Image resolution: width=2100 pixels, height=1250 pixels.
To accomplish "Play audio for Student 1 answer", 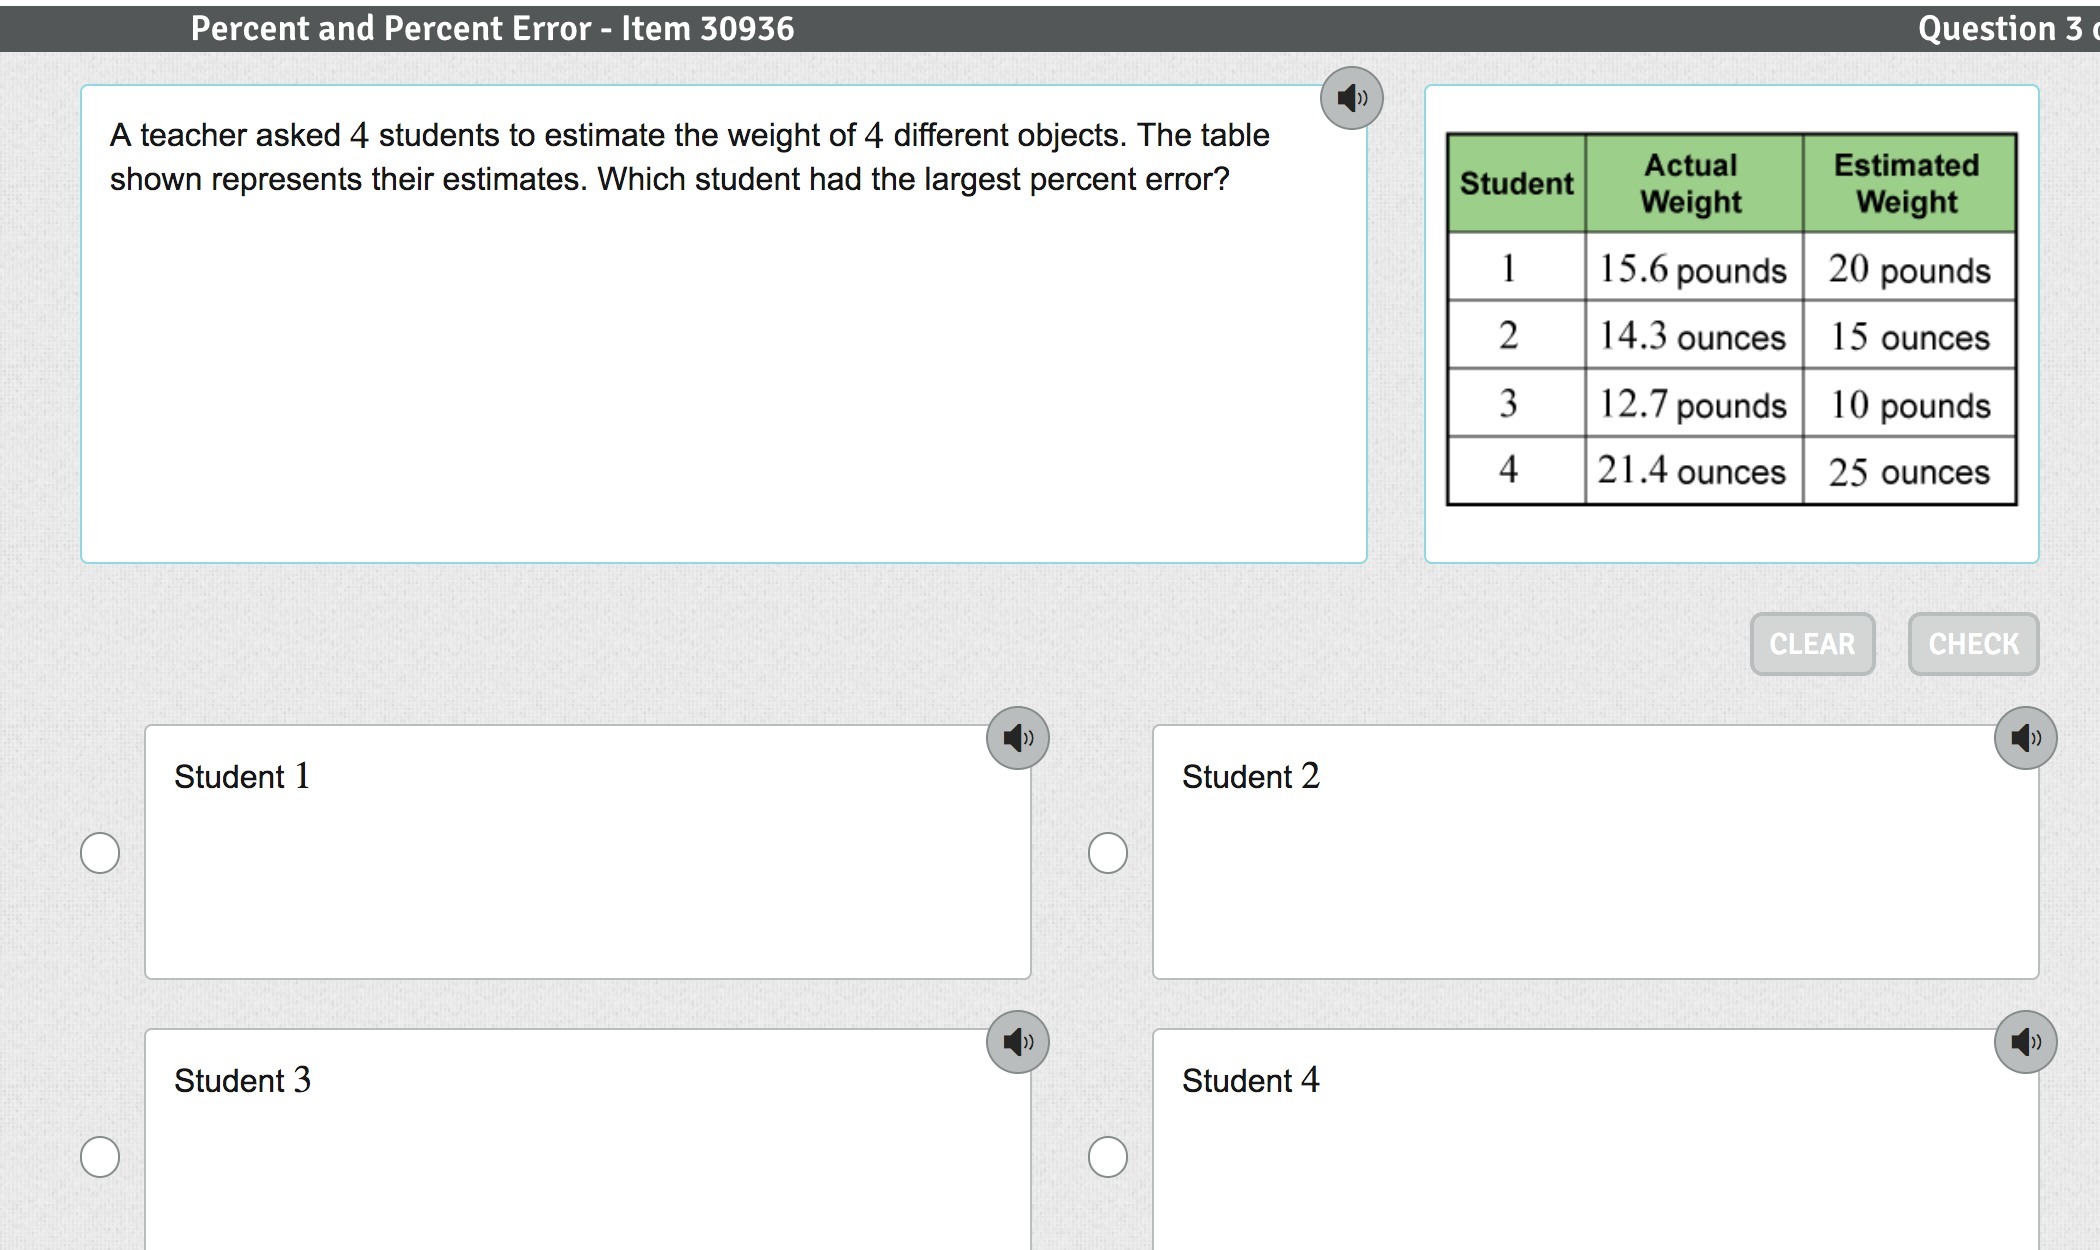I will [1017, 738].
